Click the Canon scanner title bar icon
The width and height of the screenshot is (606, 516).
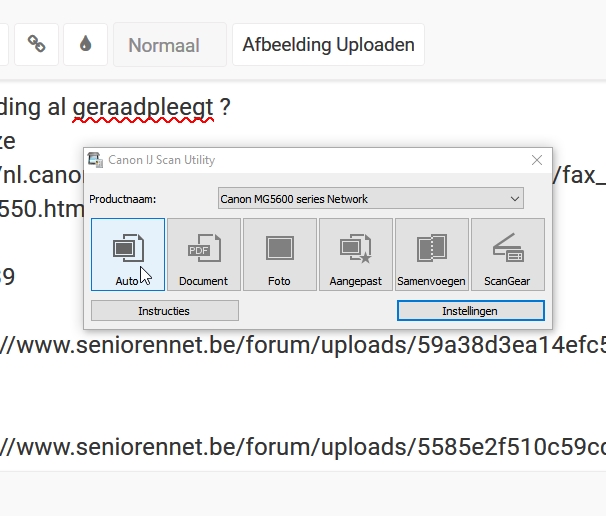click(96, 160)
